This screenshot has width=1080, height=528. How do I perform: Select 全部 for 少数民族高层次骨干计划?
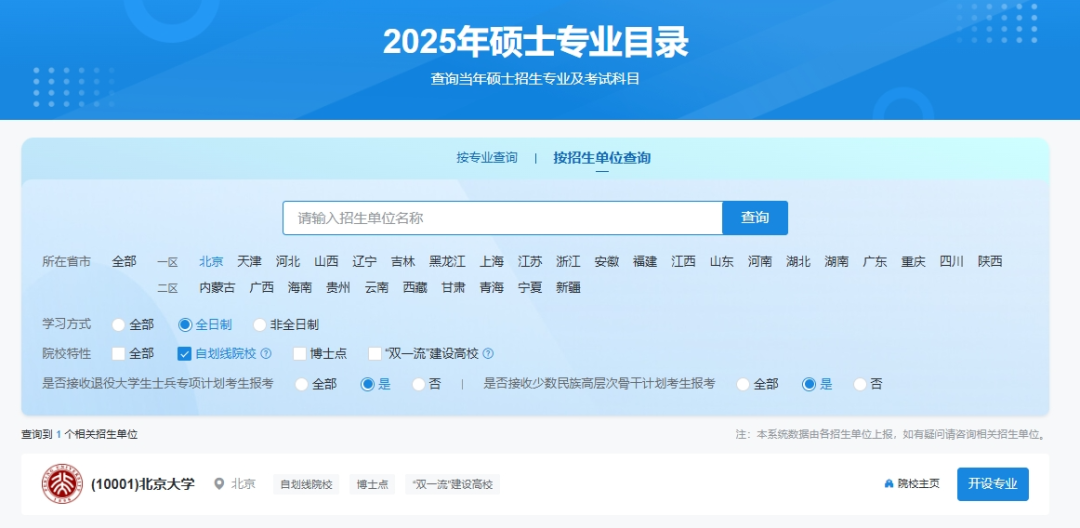[x=743, y=384]
